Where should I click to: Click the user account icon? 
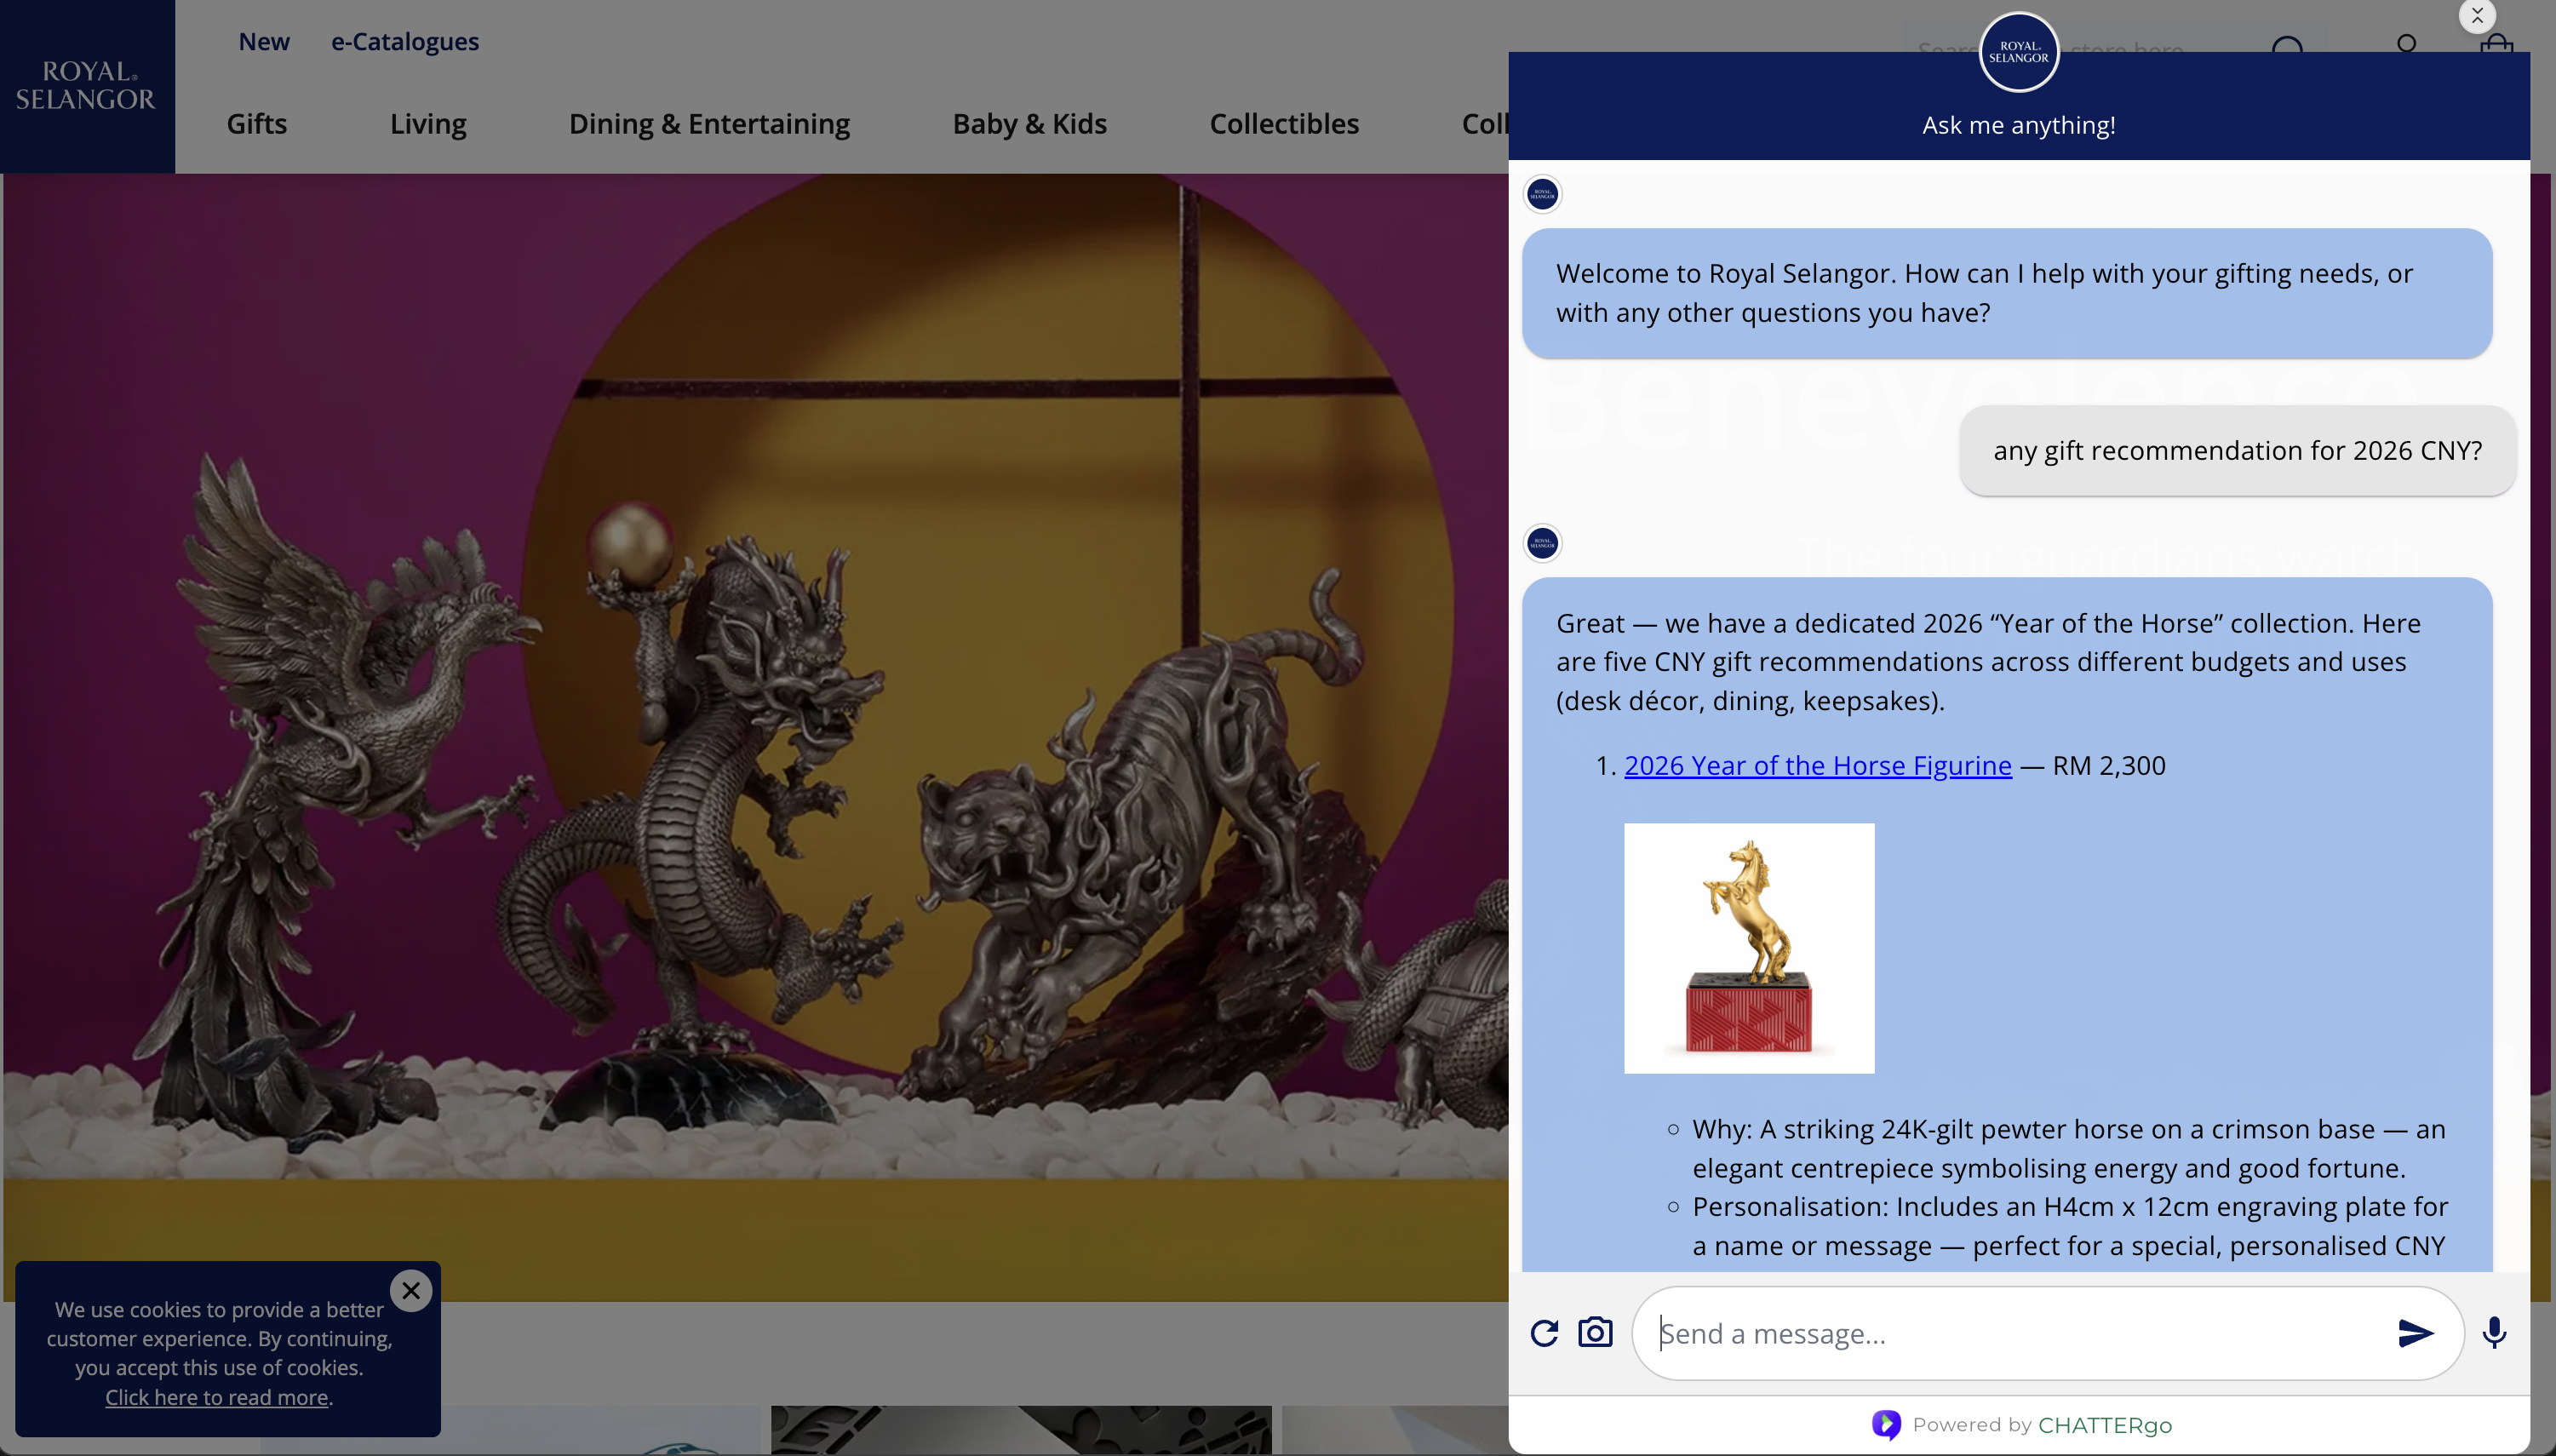[x=2406, y=45]
